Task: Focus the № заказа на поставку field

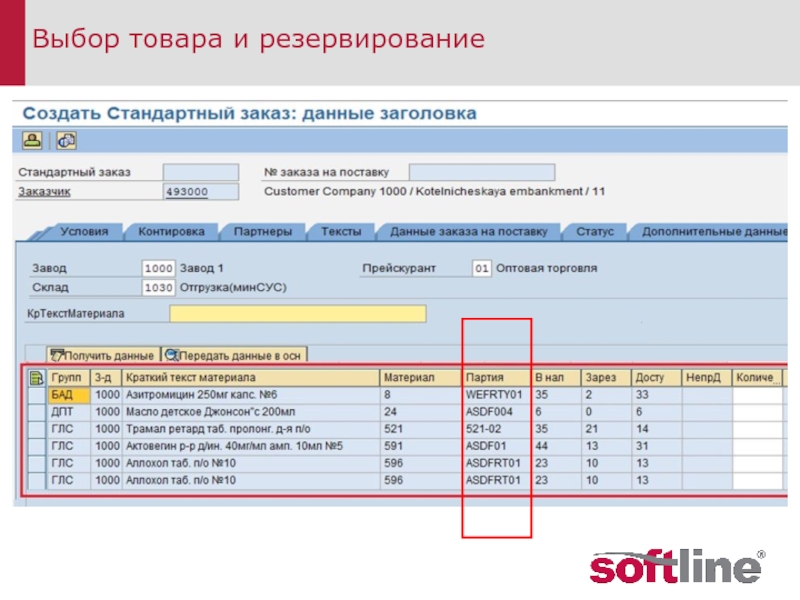Action: [482, 172]
